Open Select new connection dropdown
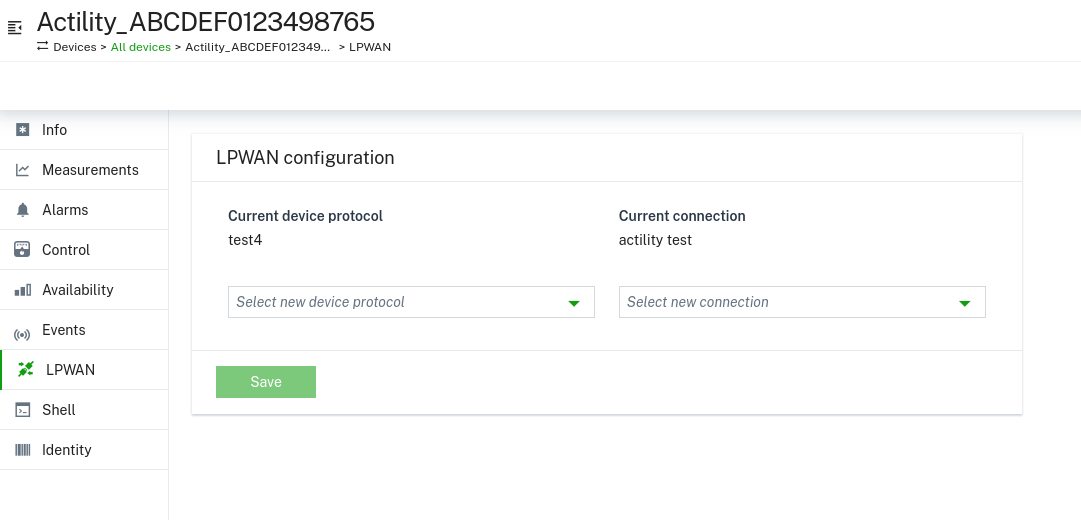Viewport: 1081px width, 520px height. point(802,302)
